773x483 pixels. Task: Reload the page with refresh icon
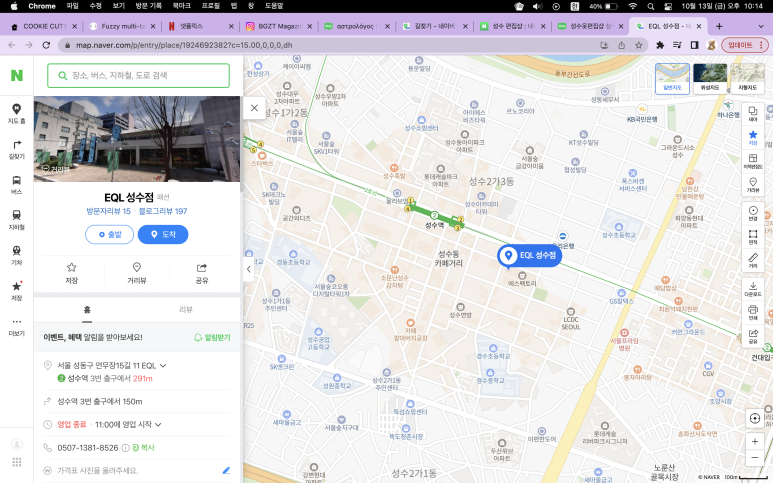46,45
